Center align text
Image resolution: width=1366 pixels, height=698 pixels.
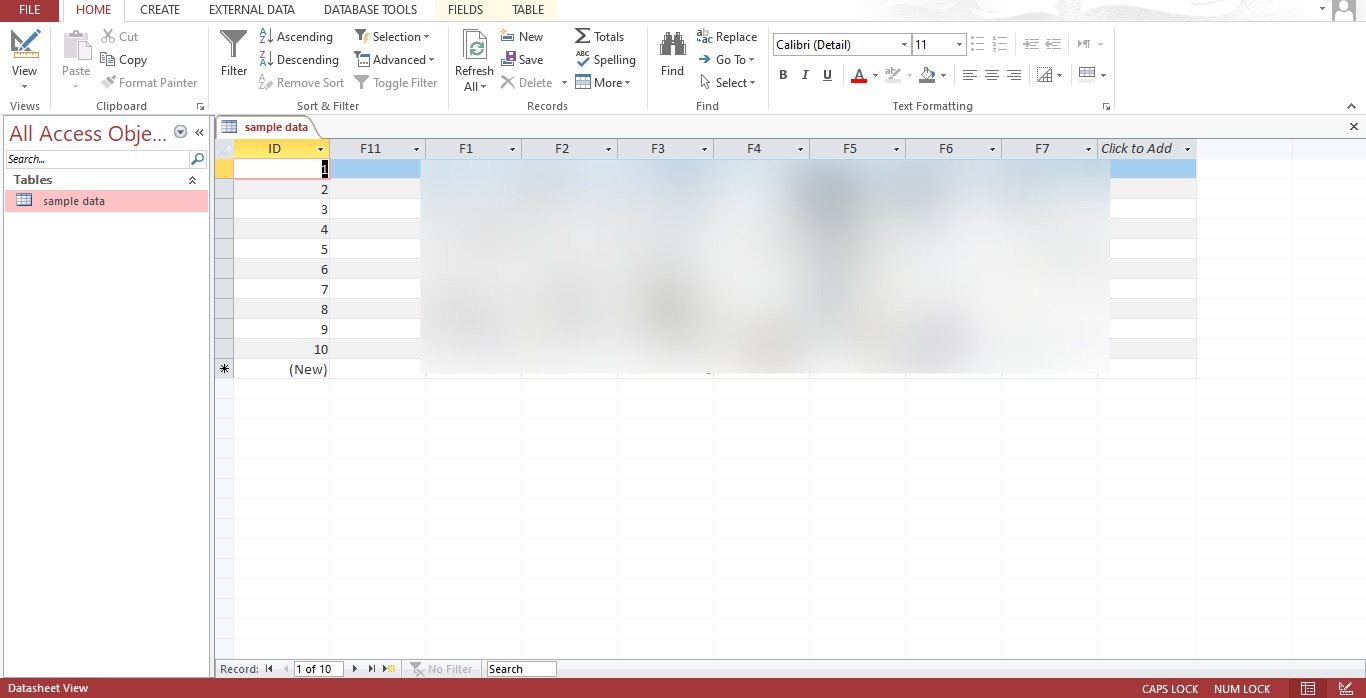(x=991, y=75)
